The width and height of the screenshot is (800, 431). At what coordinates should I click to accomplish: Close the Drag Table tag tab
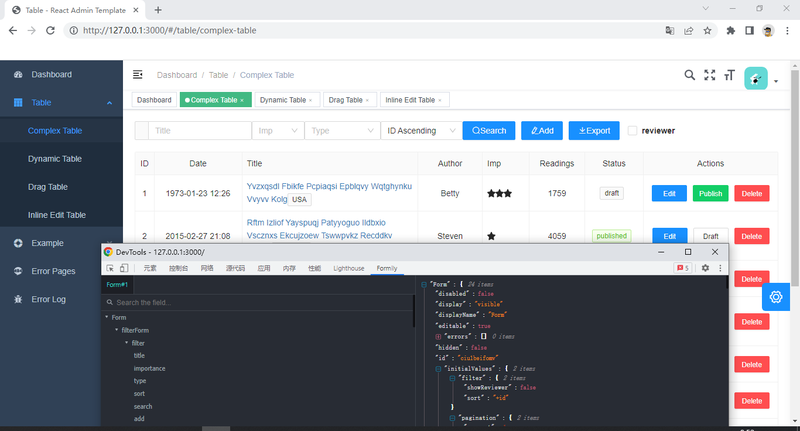(367, 100)
